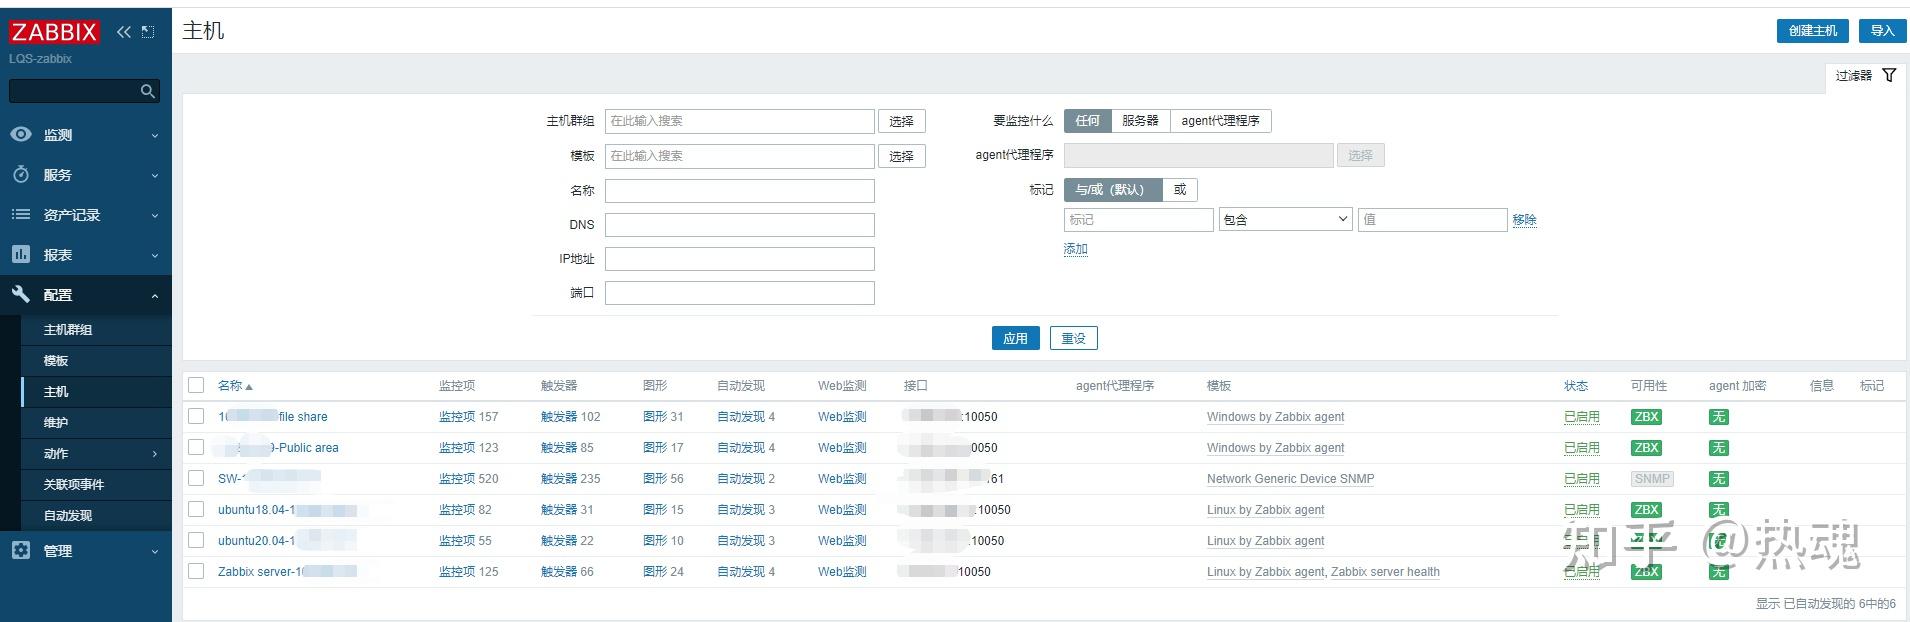The height and width of the screenshot is (622, 1910).
Task: Click the sort arrow beside 名称 column
Action: click(249, 387)
